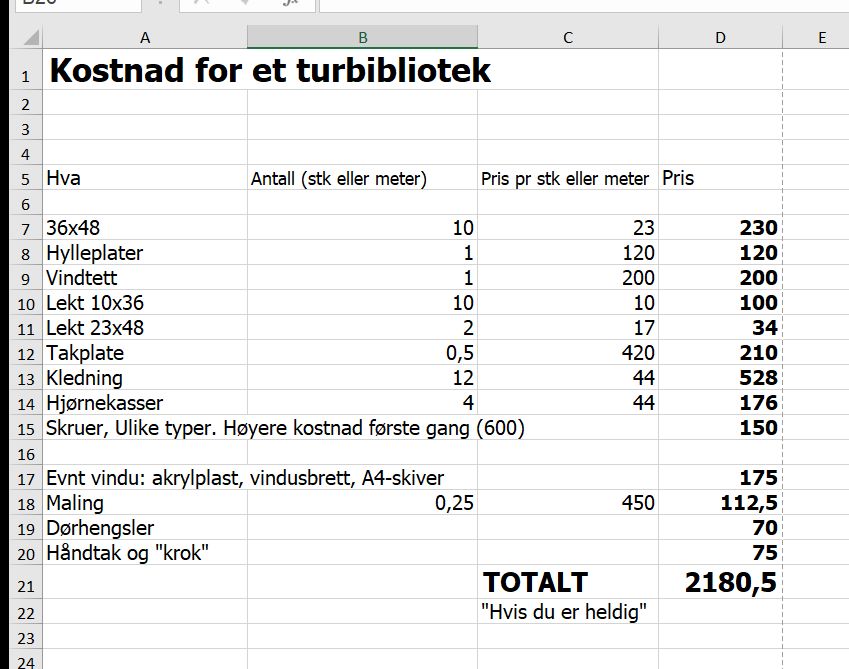Screen dimensions: 849x669
Task: Select the 'Lekt 23x48' cell
Action: tap(145, 327)
